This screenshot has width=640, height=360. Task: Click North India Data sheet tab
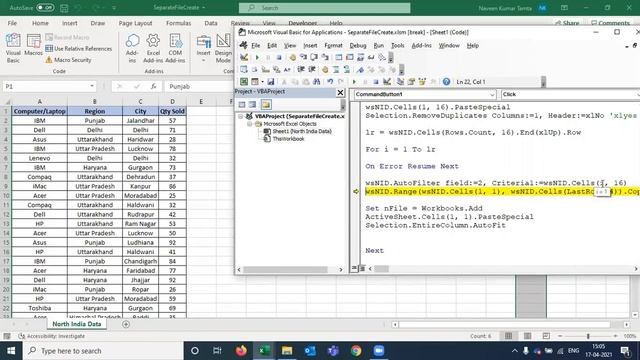[77, 324]
